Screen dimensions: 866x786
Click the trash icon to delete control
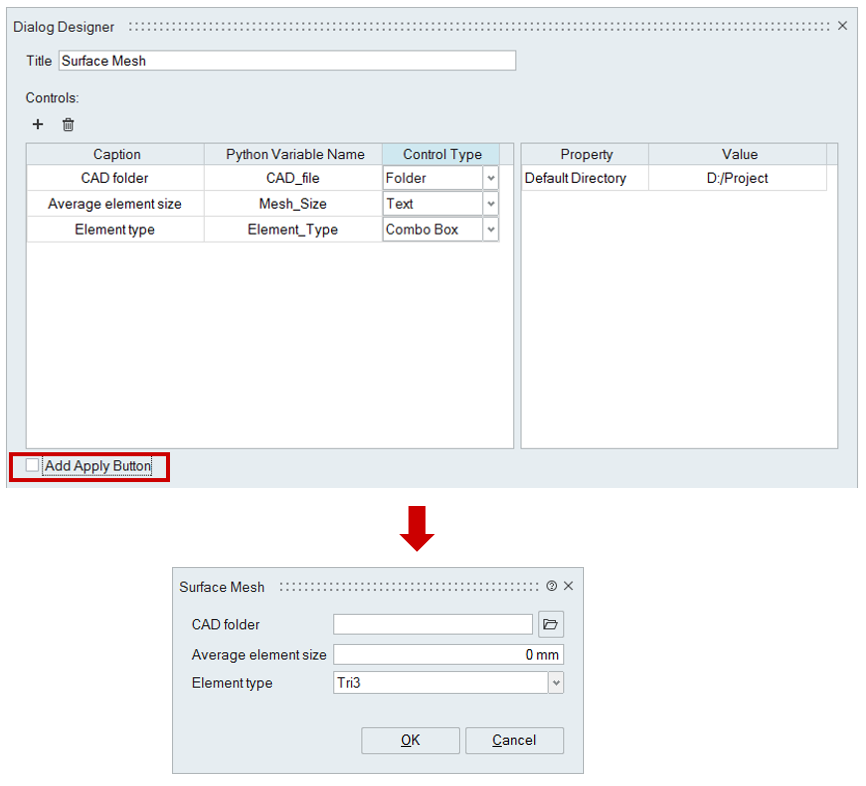pyautogui.click(x=68, y=125)
